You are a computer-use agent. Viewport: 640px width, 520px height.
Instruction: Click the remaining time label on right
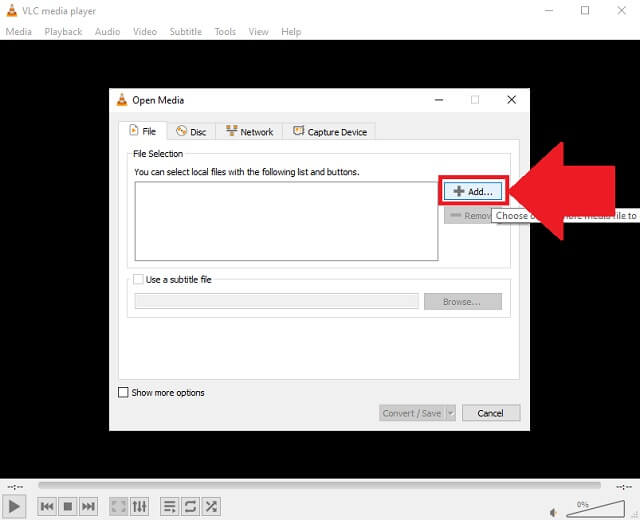click(x=624, y=487)
